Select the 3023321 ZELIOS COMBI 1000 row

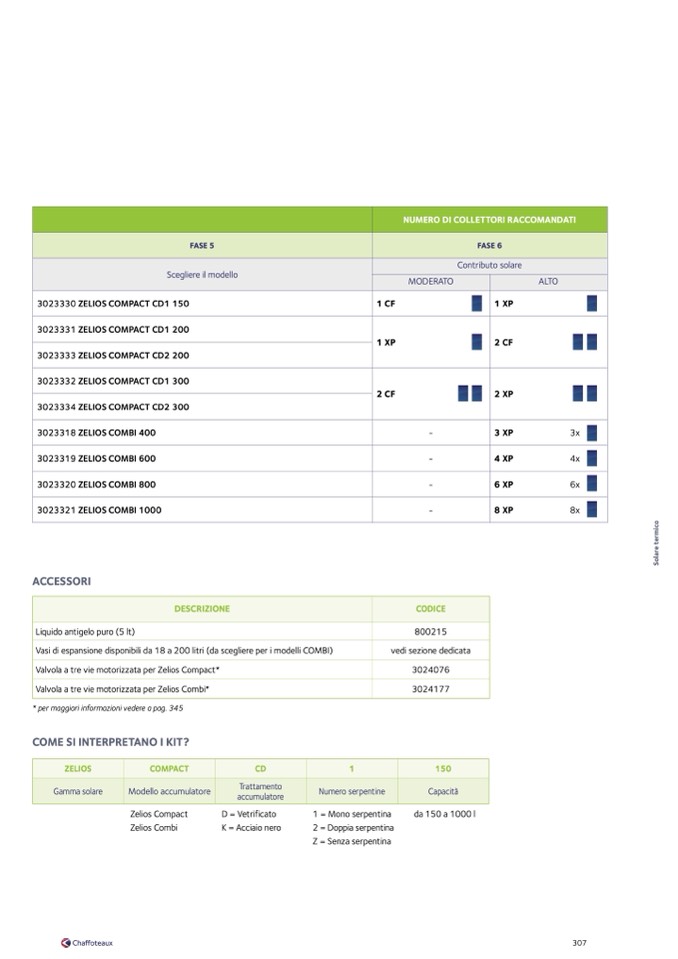pyautogui.click(x=99, y=510)
